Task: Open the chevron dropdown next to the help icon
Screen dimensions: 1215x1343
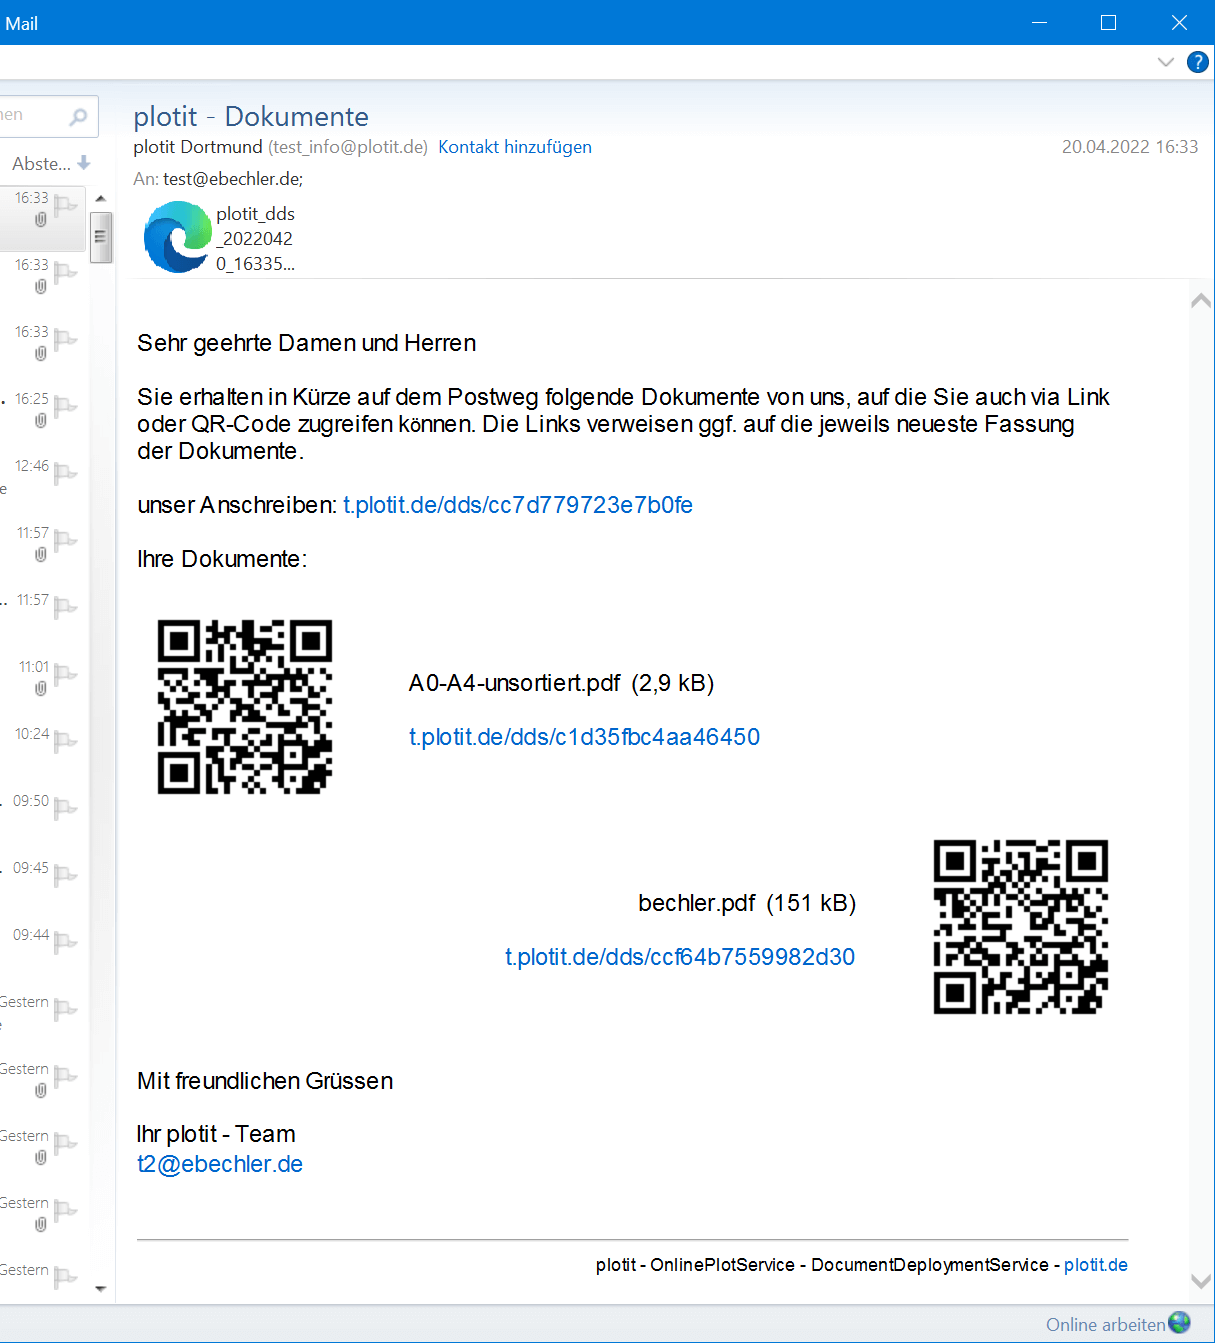Action: (x=1165, y=62)
